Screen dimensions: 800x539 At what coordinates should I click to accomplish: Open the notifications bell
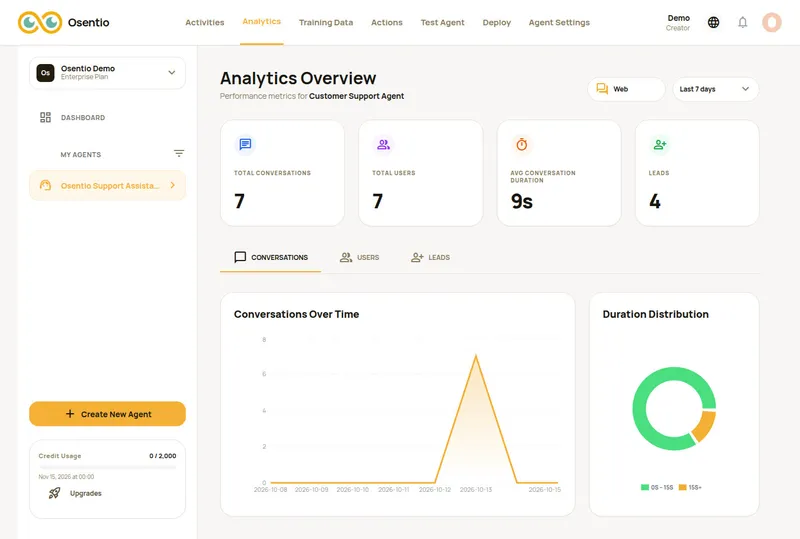(x=742, y=22)
